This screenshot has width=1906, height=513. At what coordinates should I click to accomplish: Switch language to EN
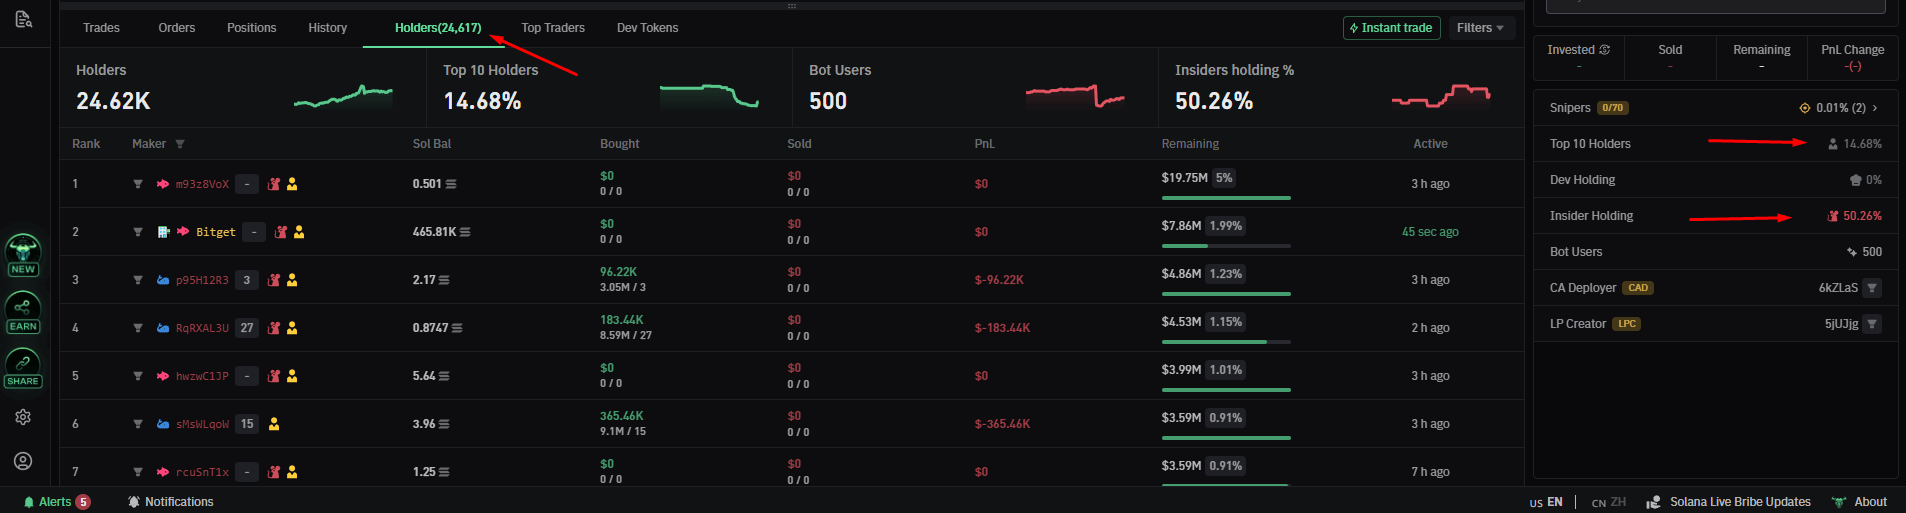(x=1546, y=502)
